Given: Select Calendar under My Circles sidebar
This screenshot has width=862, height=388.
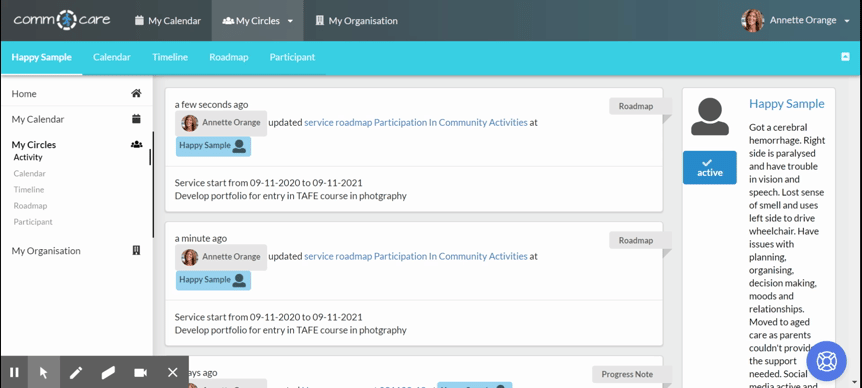Looking at the screenshot, I should click(30, 173).
